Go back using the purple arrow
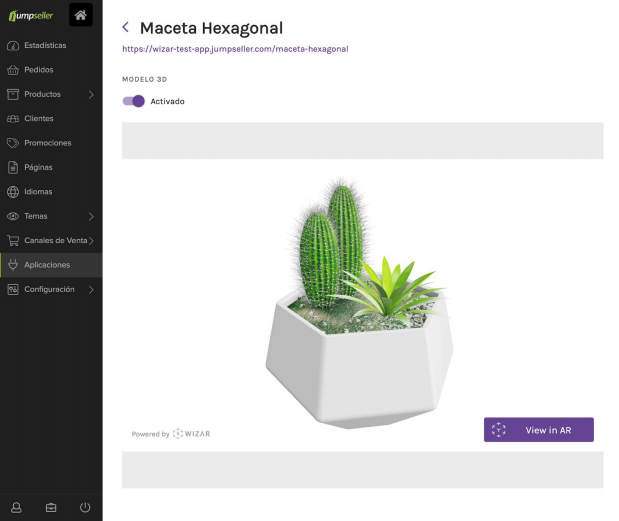The width and height of the screenshot is (619, 521). [126, 27]
